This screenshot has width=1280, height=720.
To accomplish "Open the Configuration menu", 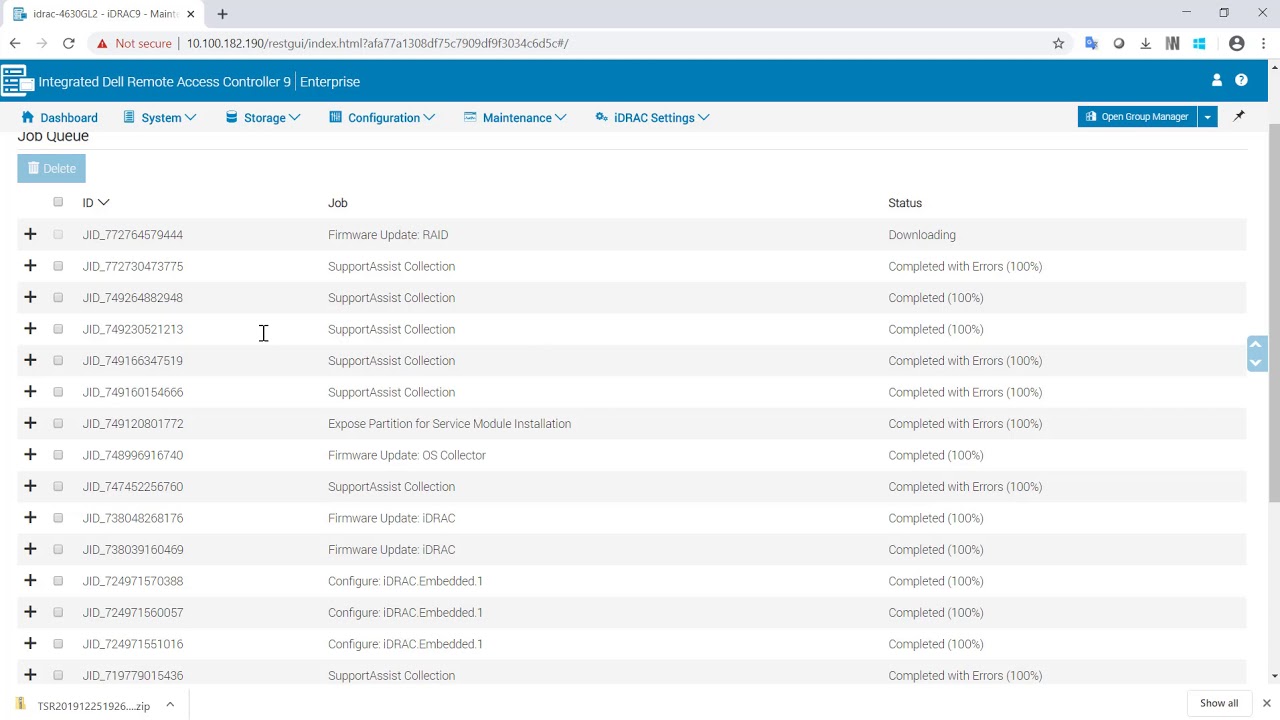I will coord(382,118).
